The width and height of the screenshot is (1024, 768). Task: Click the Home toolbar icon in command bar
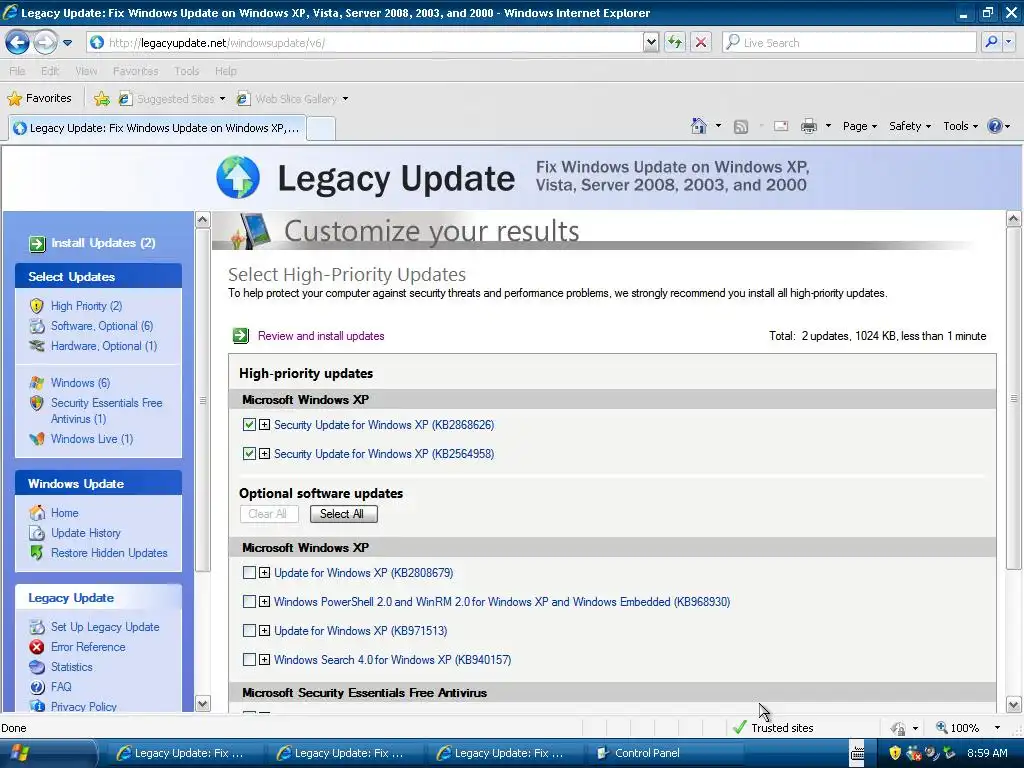tap(699, 126)
